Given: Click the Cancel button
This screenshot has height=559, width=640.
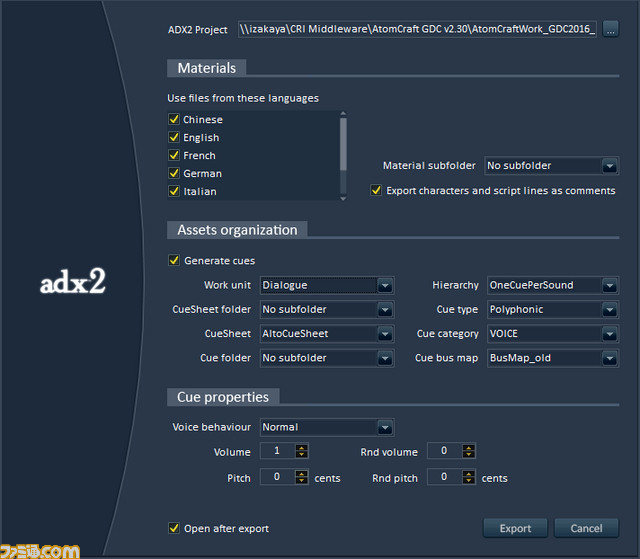Looking at the screenshot, I should click(586, 528).
